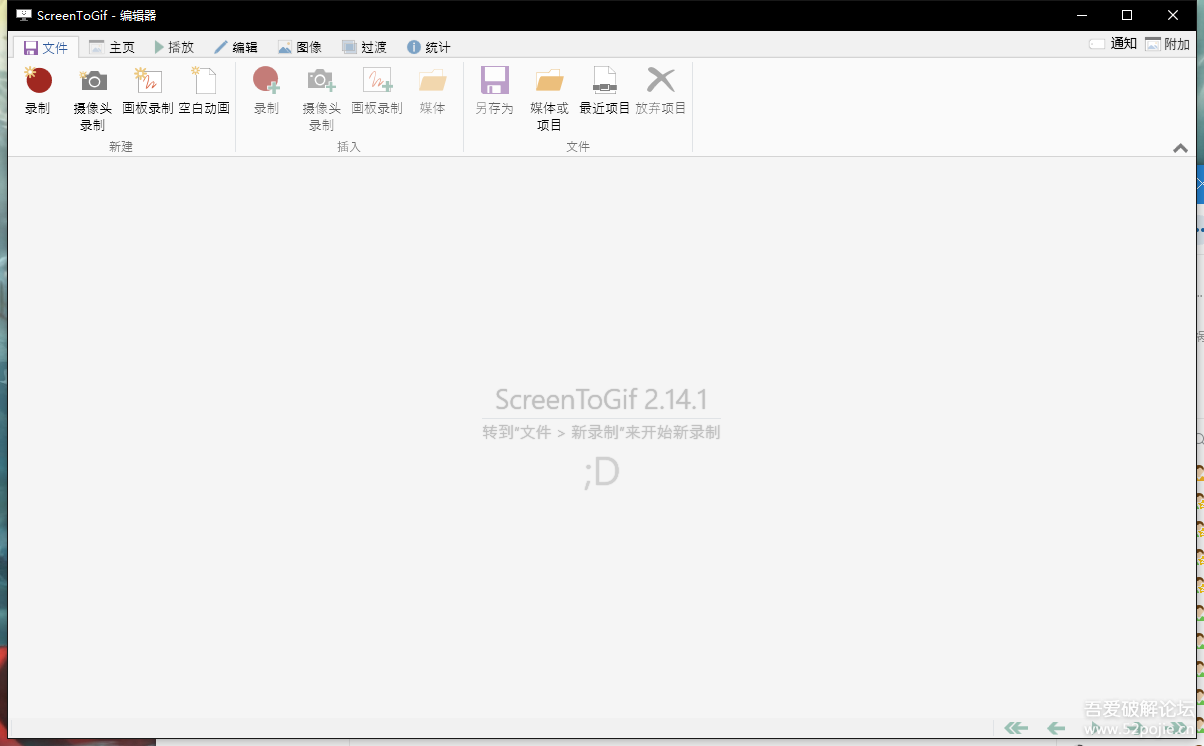Open the 播放 playback tab
The width and height of the screenshot is (1204, 746).
click(174, 47)
